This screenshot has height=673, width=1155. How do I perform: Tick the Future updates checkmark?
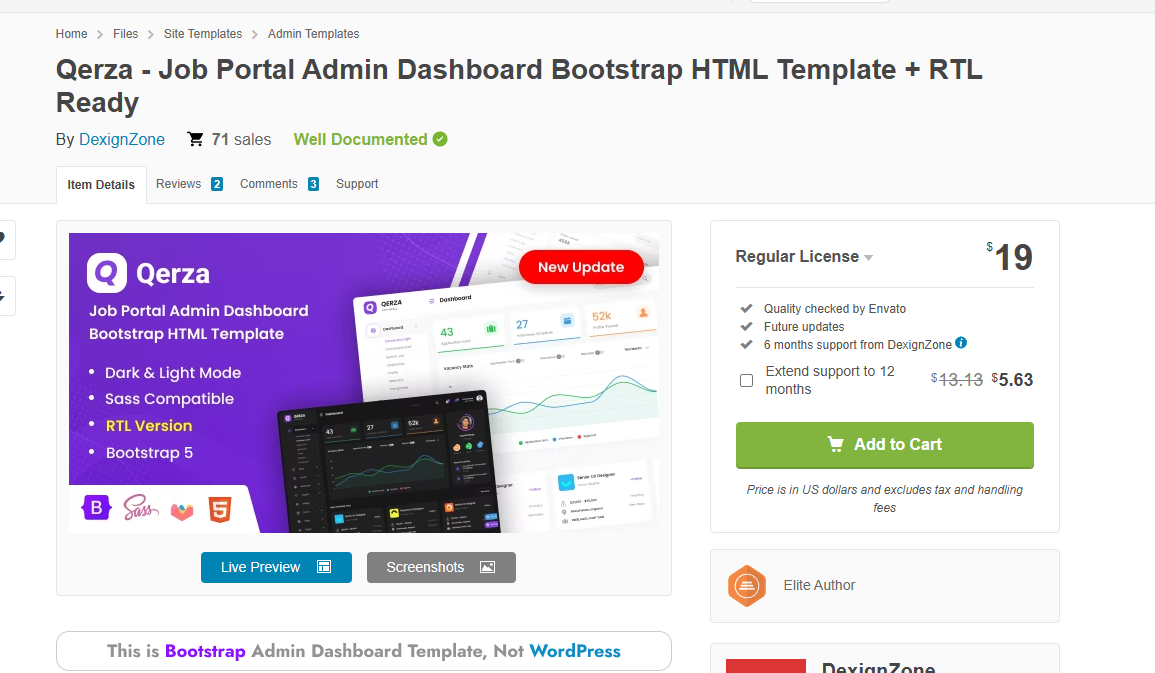pyautogui.click(x=747, y=326)
